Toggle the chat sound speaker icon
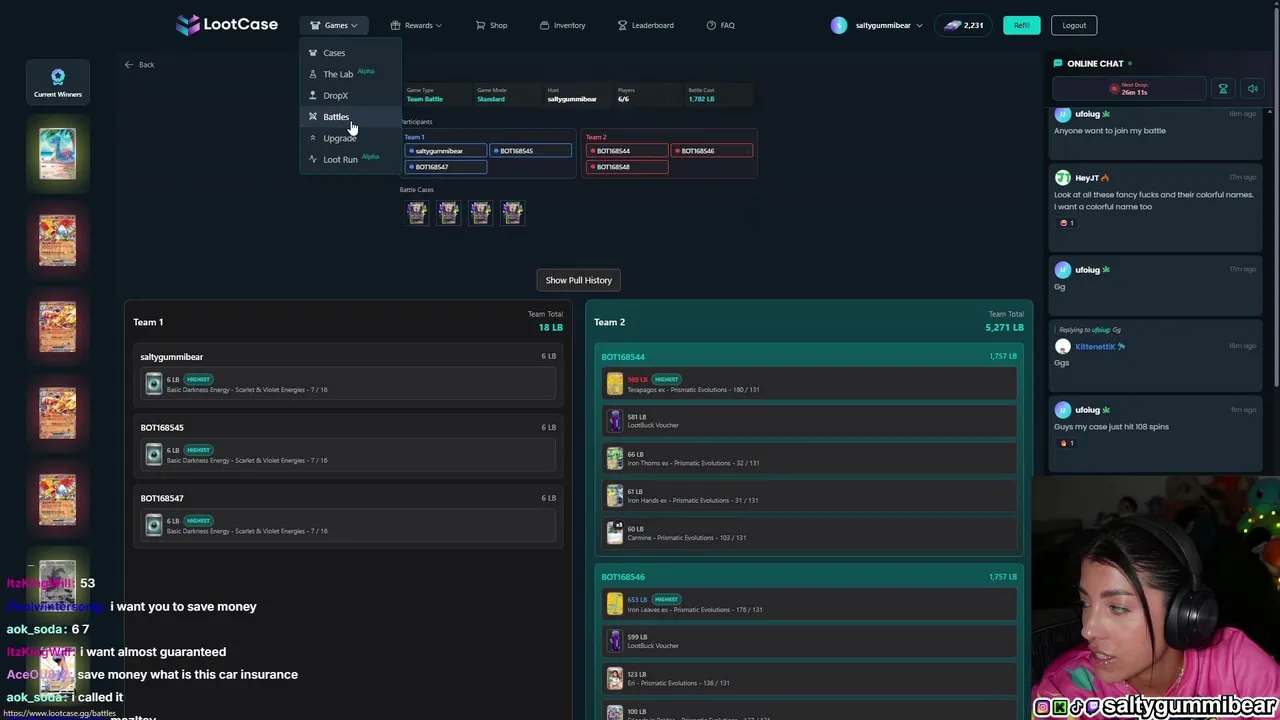The width and height of the screenshot is (1280, 720). [x=1252, y=89]
